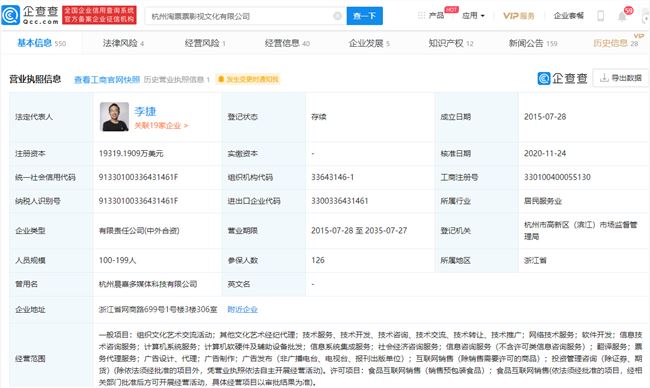Open the 李捷 name link
This screenshot has width=650, height=388.
click(145, 111)
